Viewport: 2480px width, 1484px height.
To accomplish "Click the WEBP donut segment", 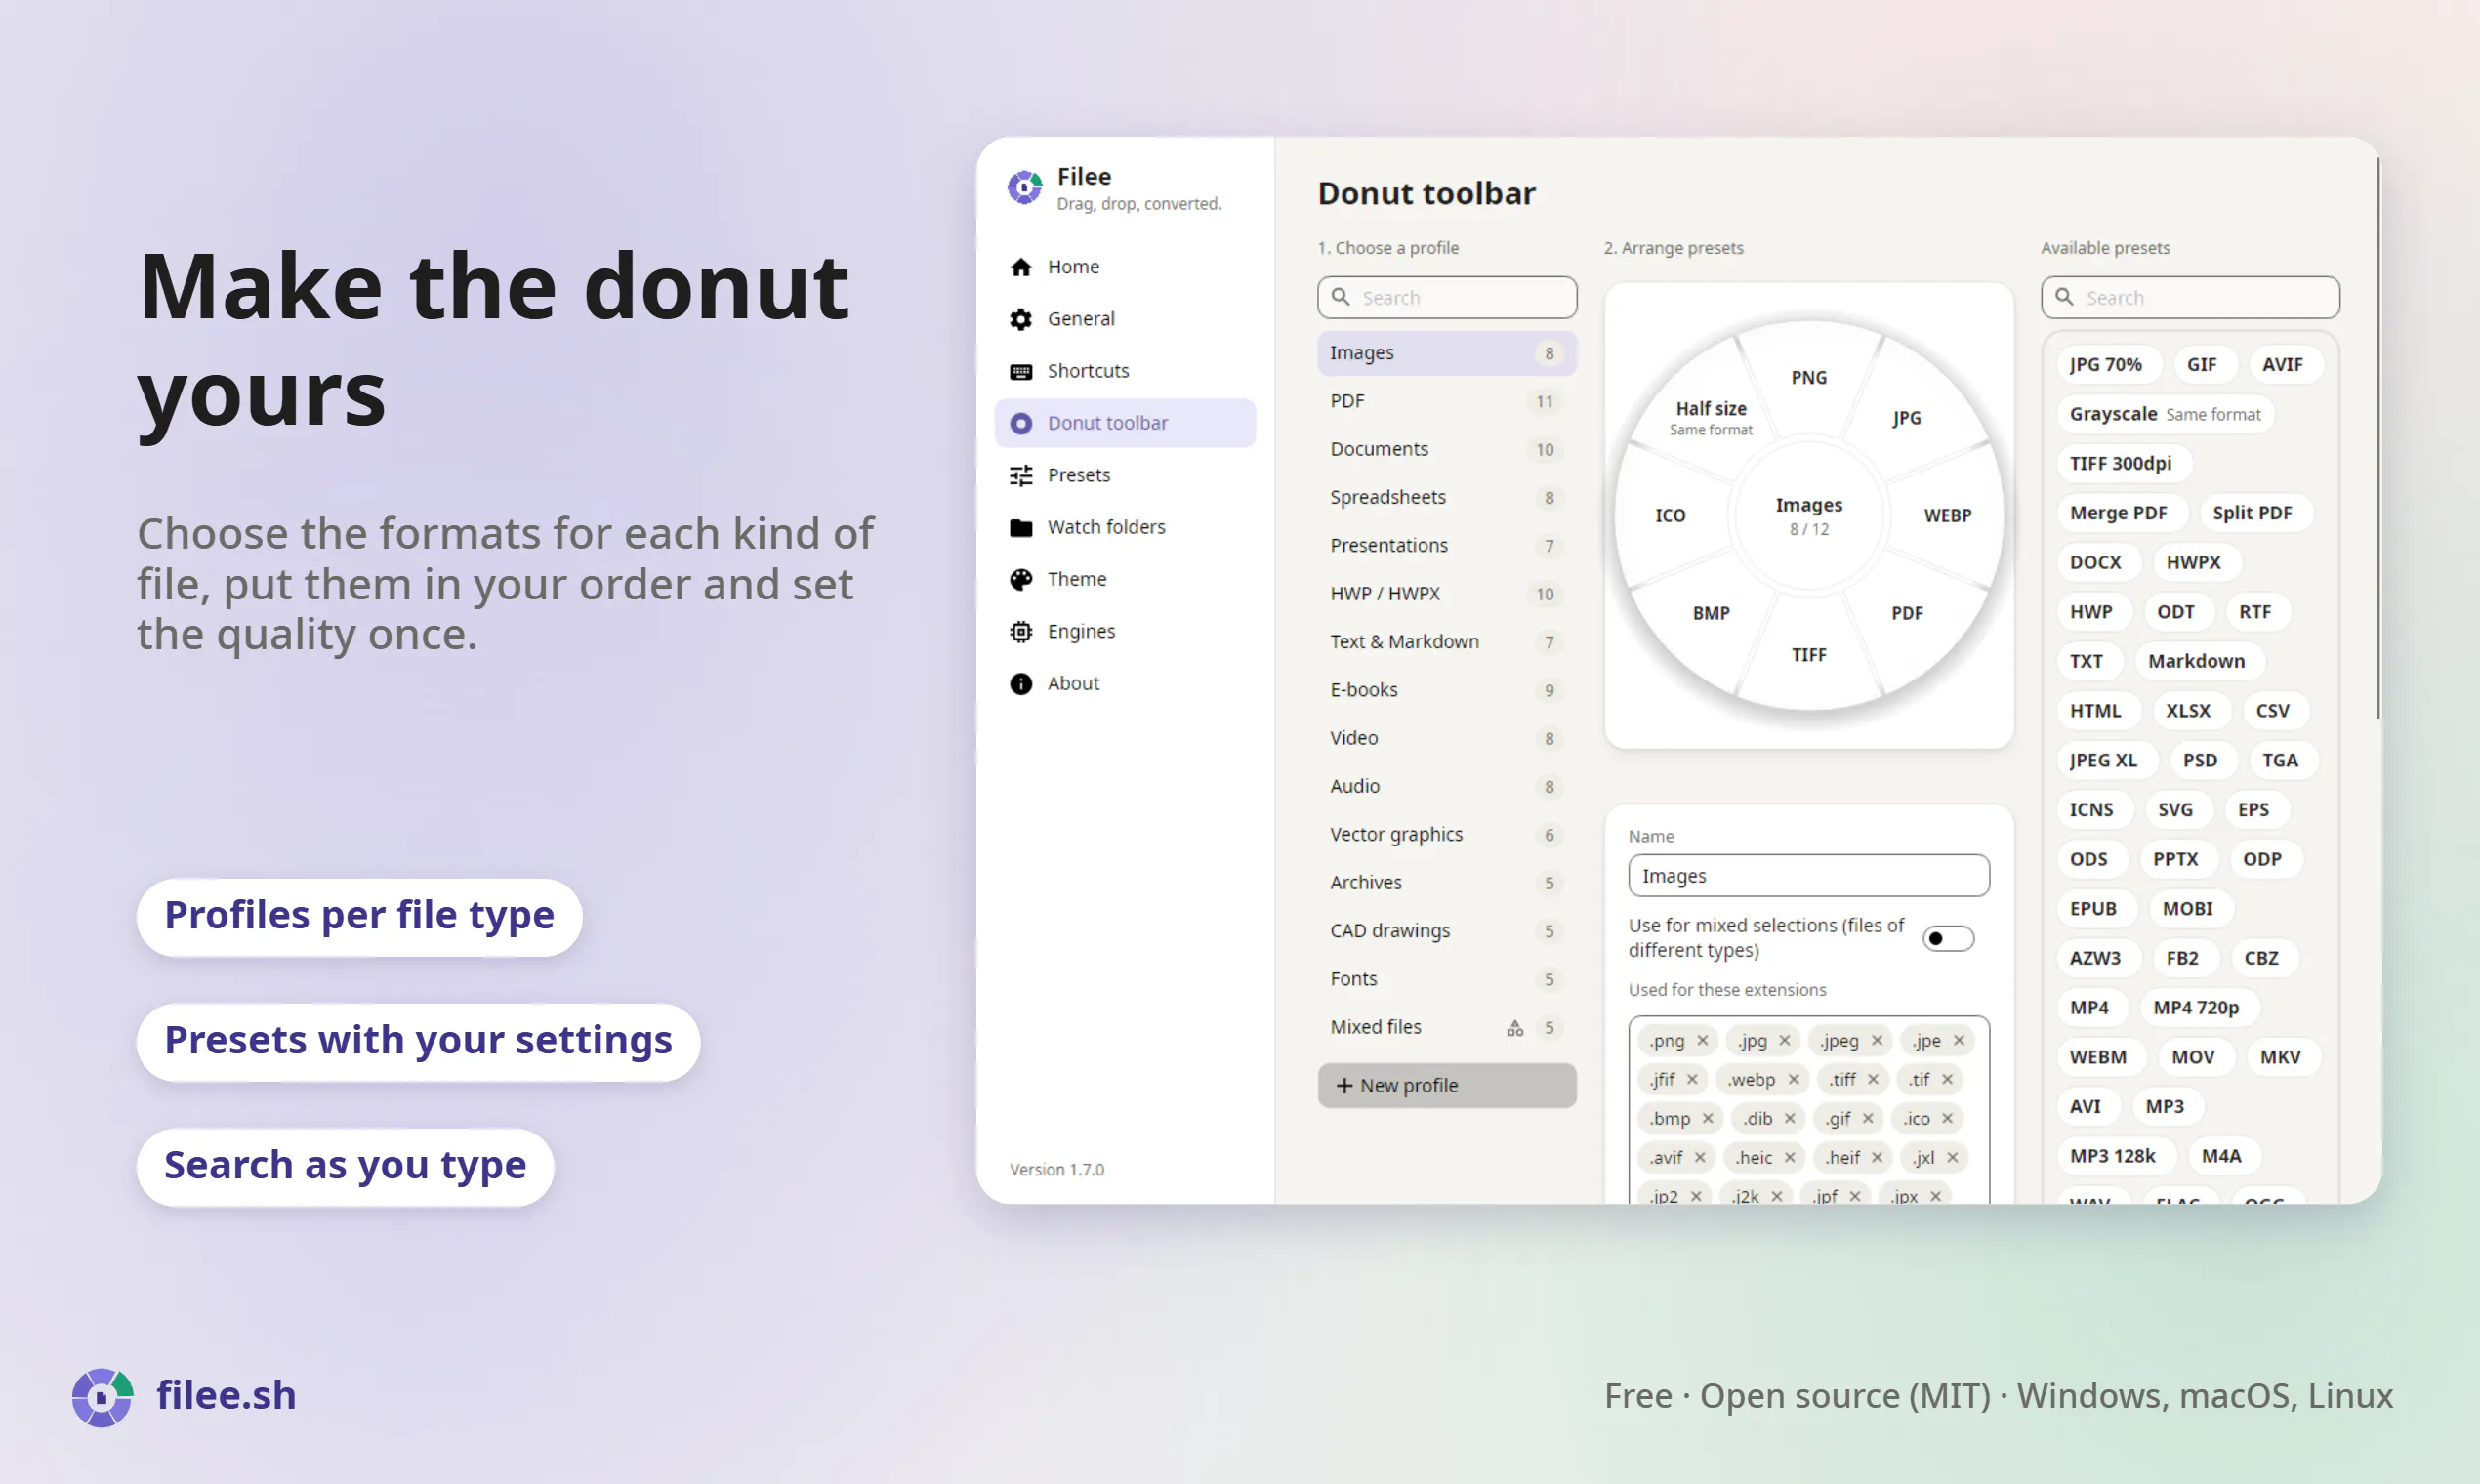I will click(x=1946, y=516).
